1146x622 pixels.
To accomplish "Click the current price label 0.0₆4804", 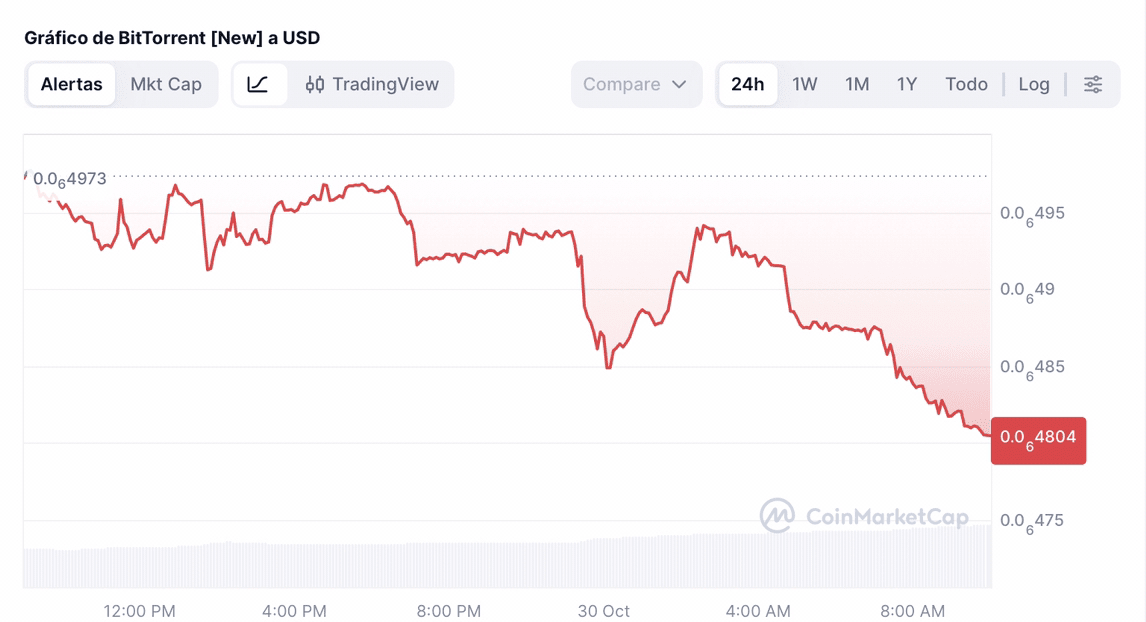I will (x=1038, y=440).
